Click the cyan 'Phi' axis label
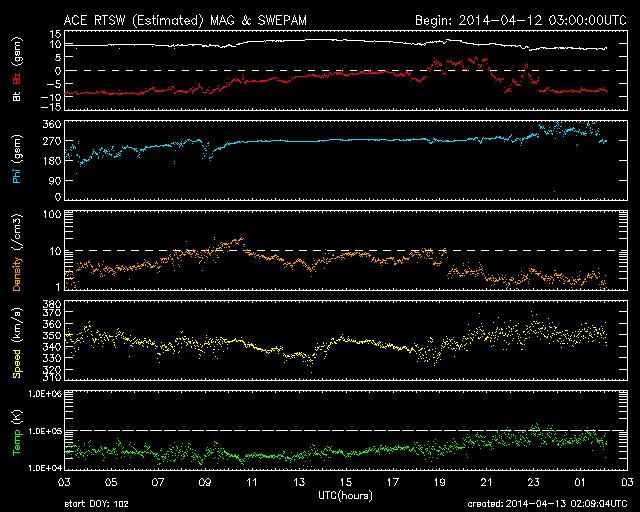The height and width of the screenshot is (512, 640). tap(17, 174)
